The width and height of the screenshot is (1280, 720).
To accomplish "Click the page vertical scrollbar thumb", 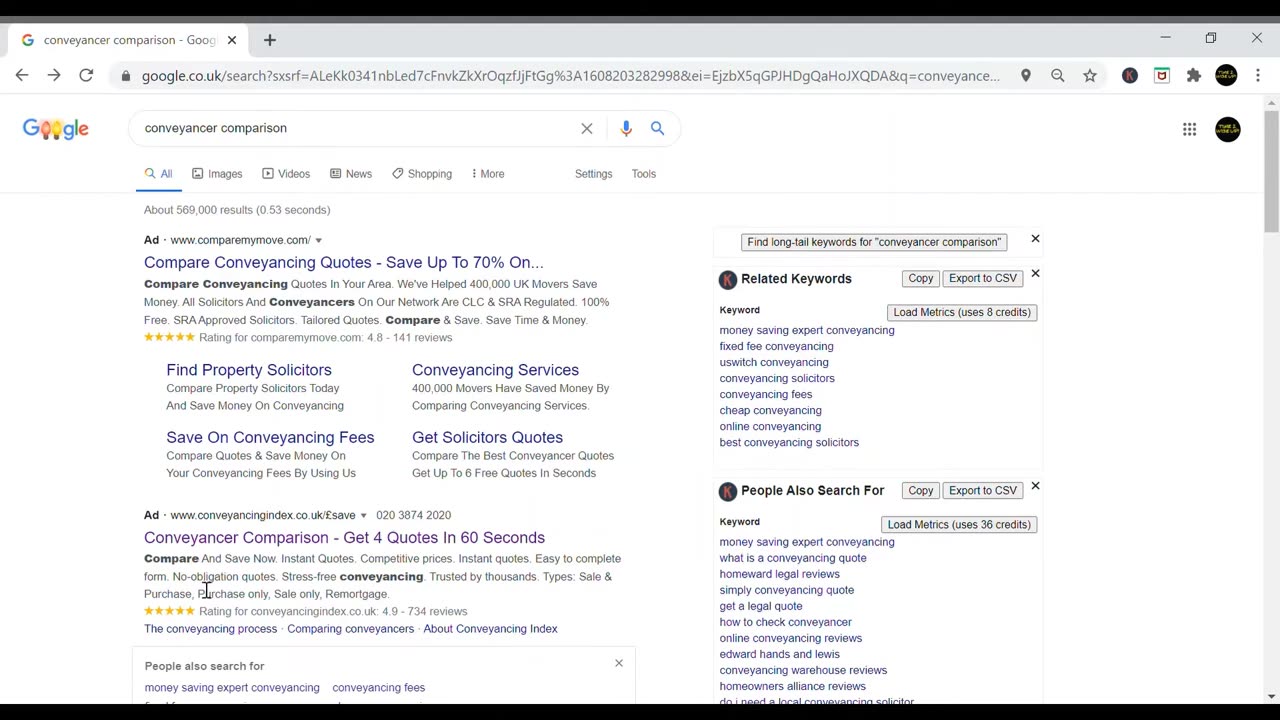I will point(1271,170).
